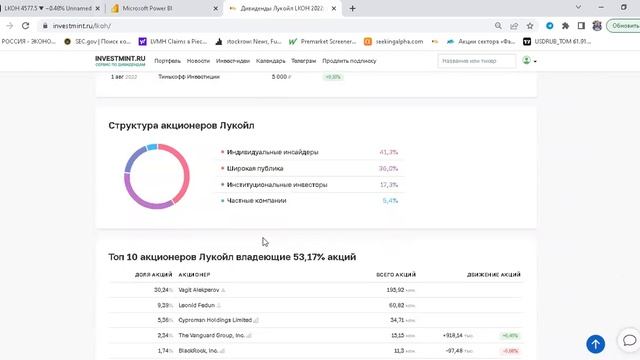
Task: Click Продлить подписку link
Action: pyautogui.click(x=349, y=61)
